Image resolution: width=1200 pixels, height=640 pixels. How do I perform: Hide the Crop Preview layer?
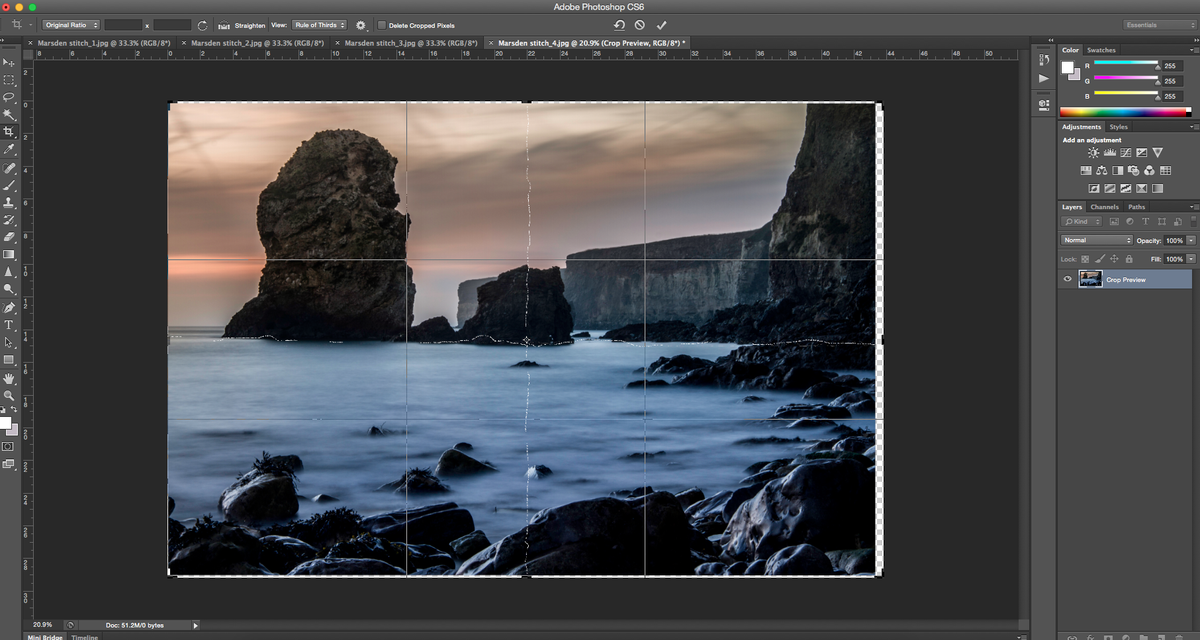point(1068,279)
